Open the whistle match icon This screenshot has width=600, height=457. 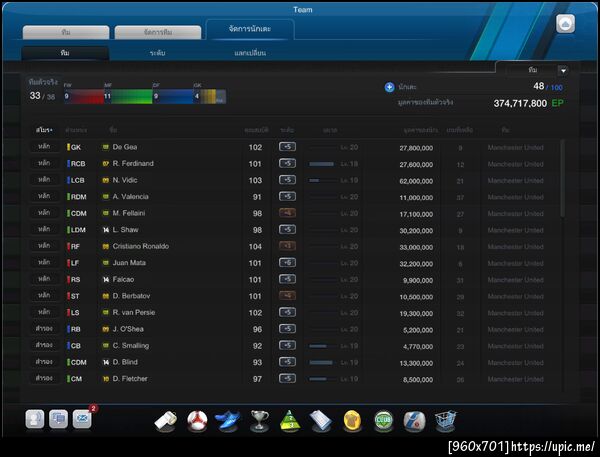point(166,421)
